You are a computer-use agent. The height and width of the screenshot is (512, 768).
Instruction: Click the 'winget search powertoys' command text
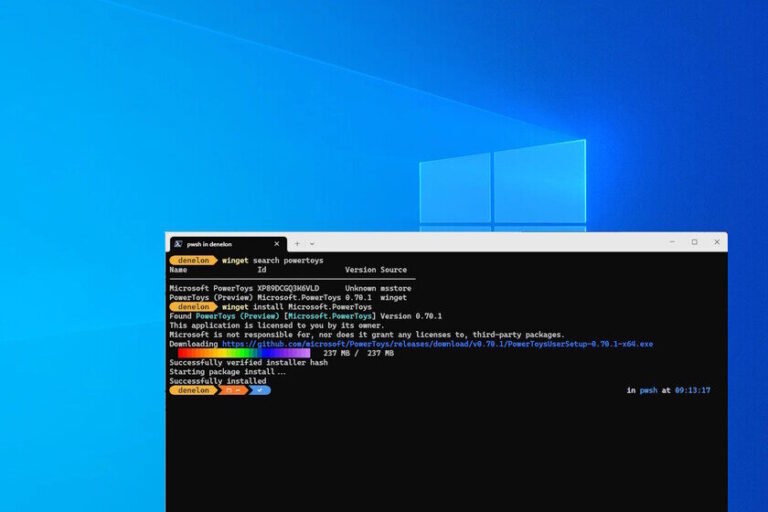point(273,261)
